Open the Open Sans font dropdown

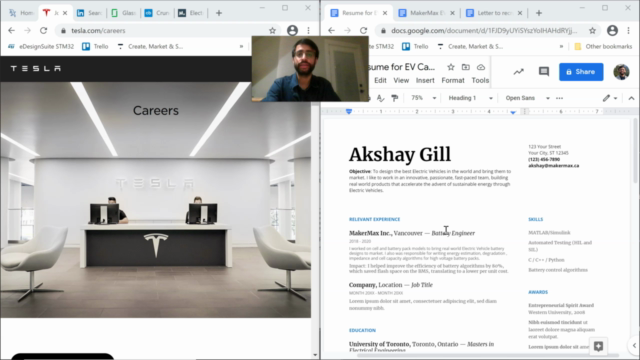pyautogui.click(x=527, y=98)
